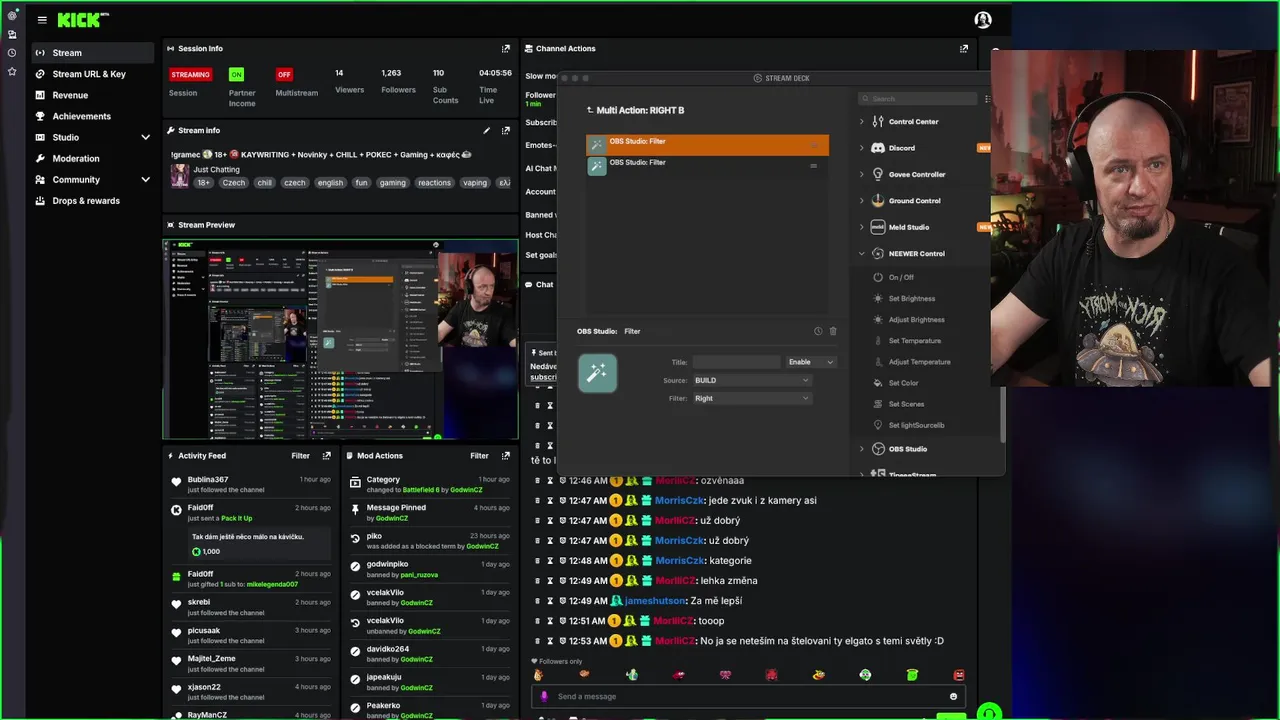The height and width of the screenshot is (720, 1280).
Task: Select the NEEWER On / Off action
Action: tap(901, 277)
